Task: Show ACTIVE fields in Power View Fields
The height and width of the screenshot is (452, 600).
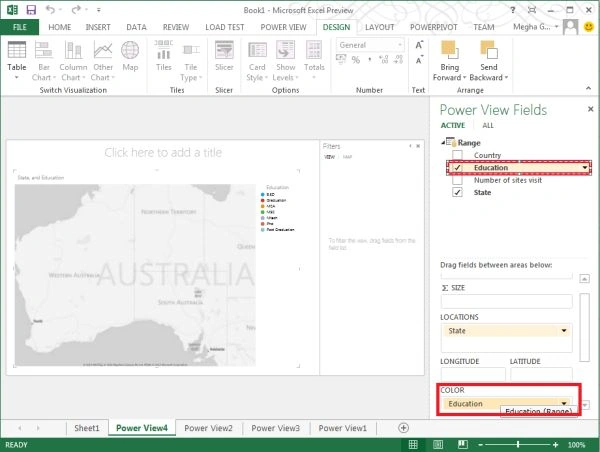Action: (x=453, y=125)
